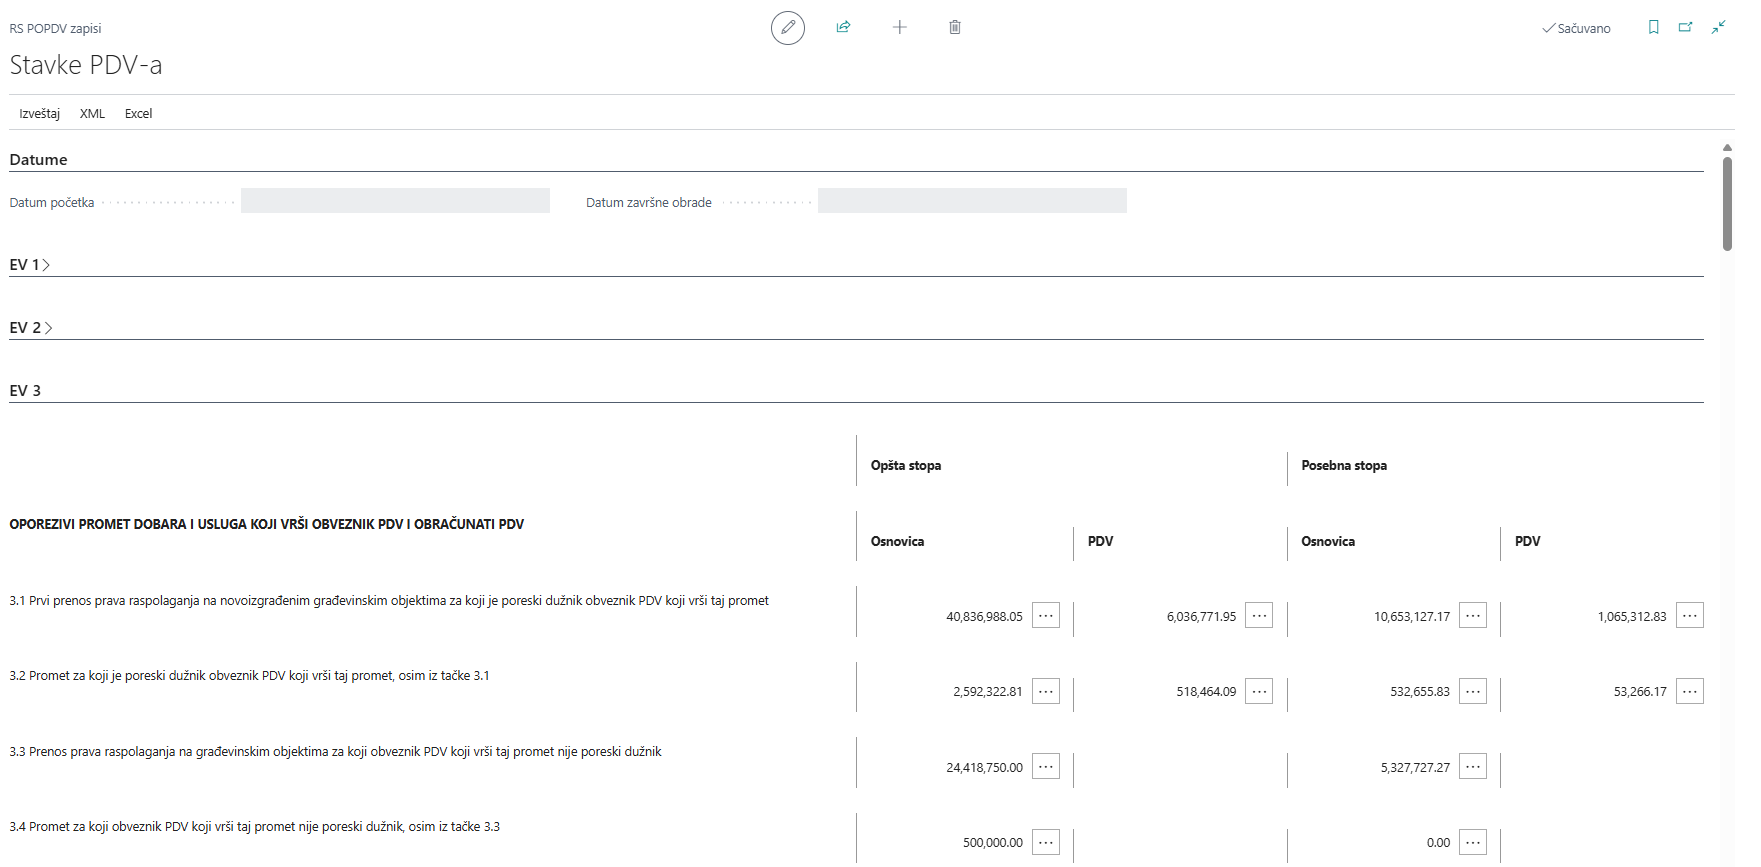
Task: Click the share icon in header
Action: click(x=843, y=27)
